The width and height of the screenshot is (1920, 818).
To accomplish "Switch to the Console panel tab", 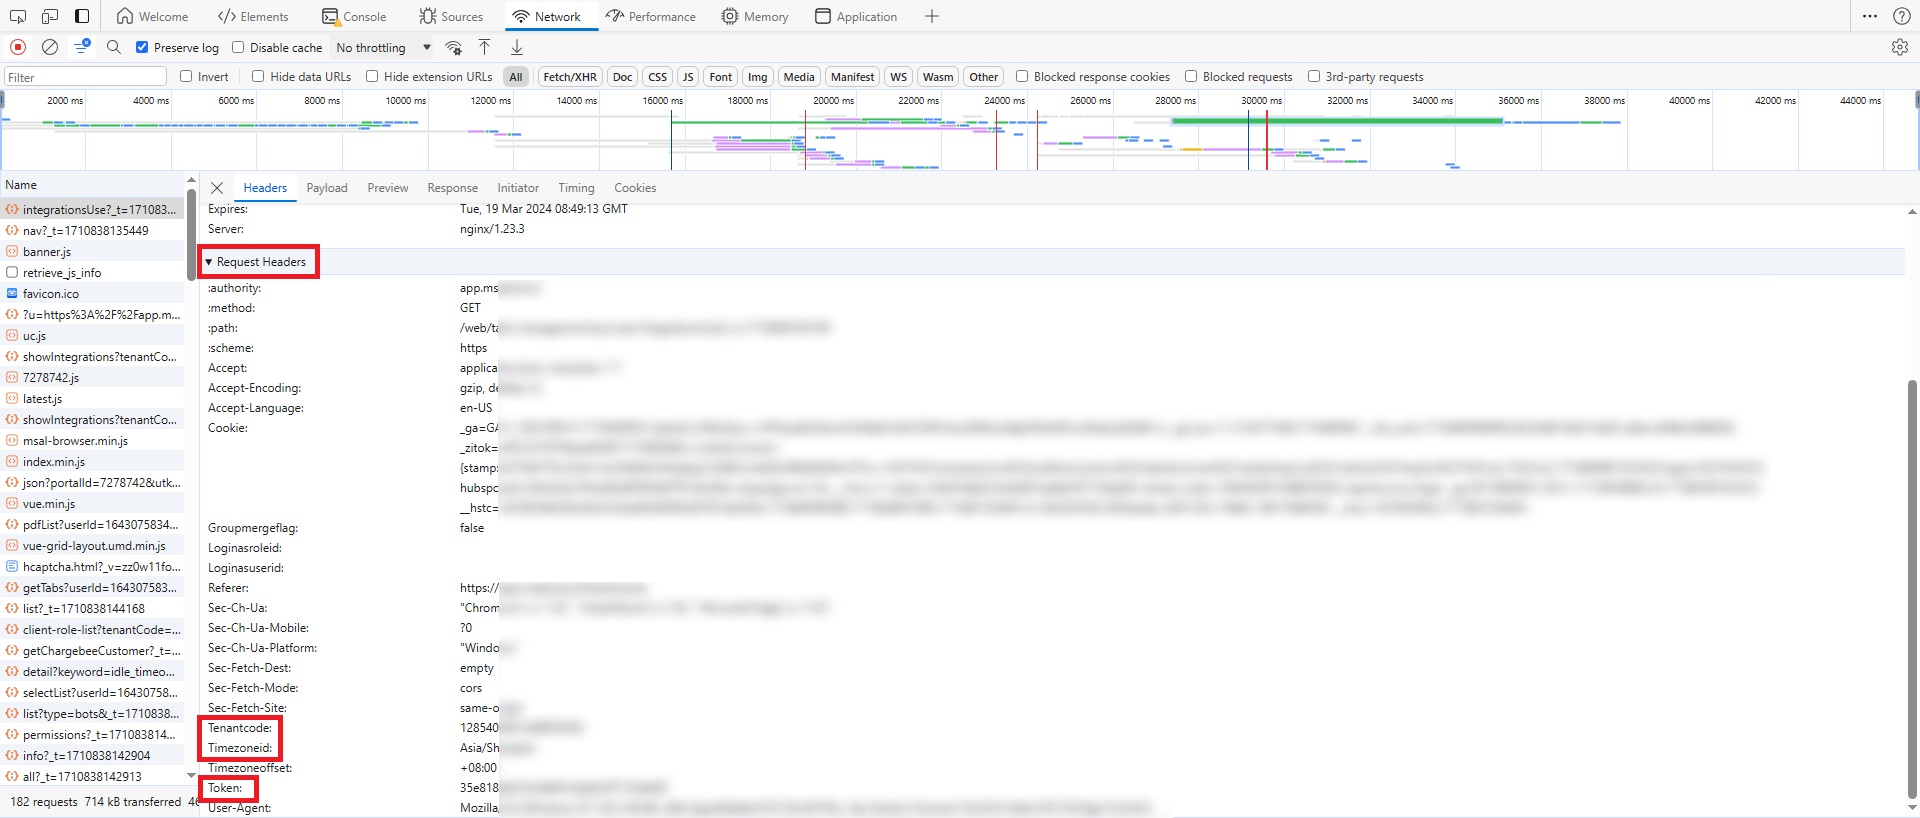I will [354, 16].
